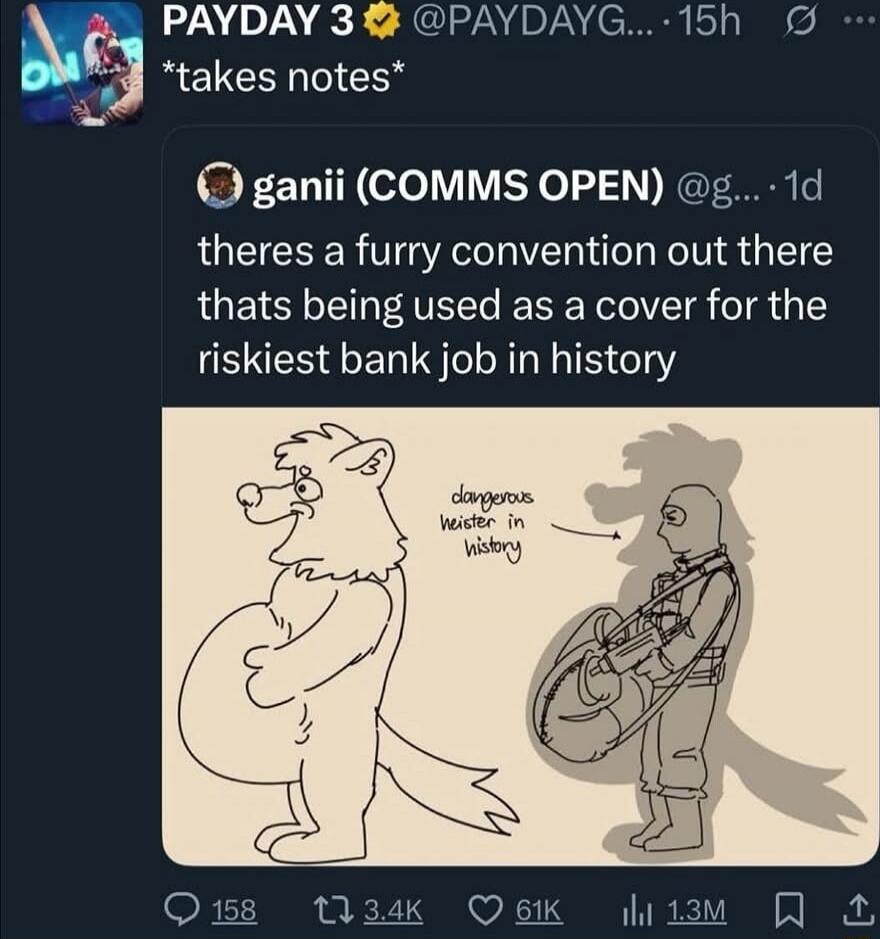Open the 61K likes count
The height and width of the screenshot is (939, 880).
pos(539,910)
